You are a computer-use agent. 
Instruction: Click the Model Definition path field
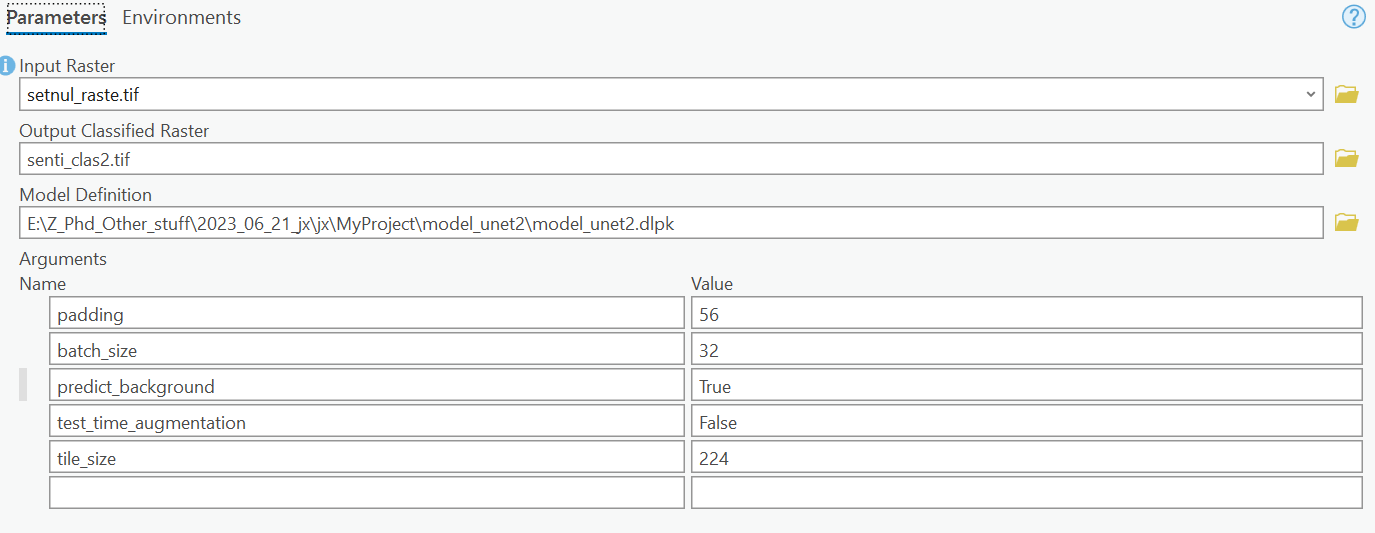[670, 223]
